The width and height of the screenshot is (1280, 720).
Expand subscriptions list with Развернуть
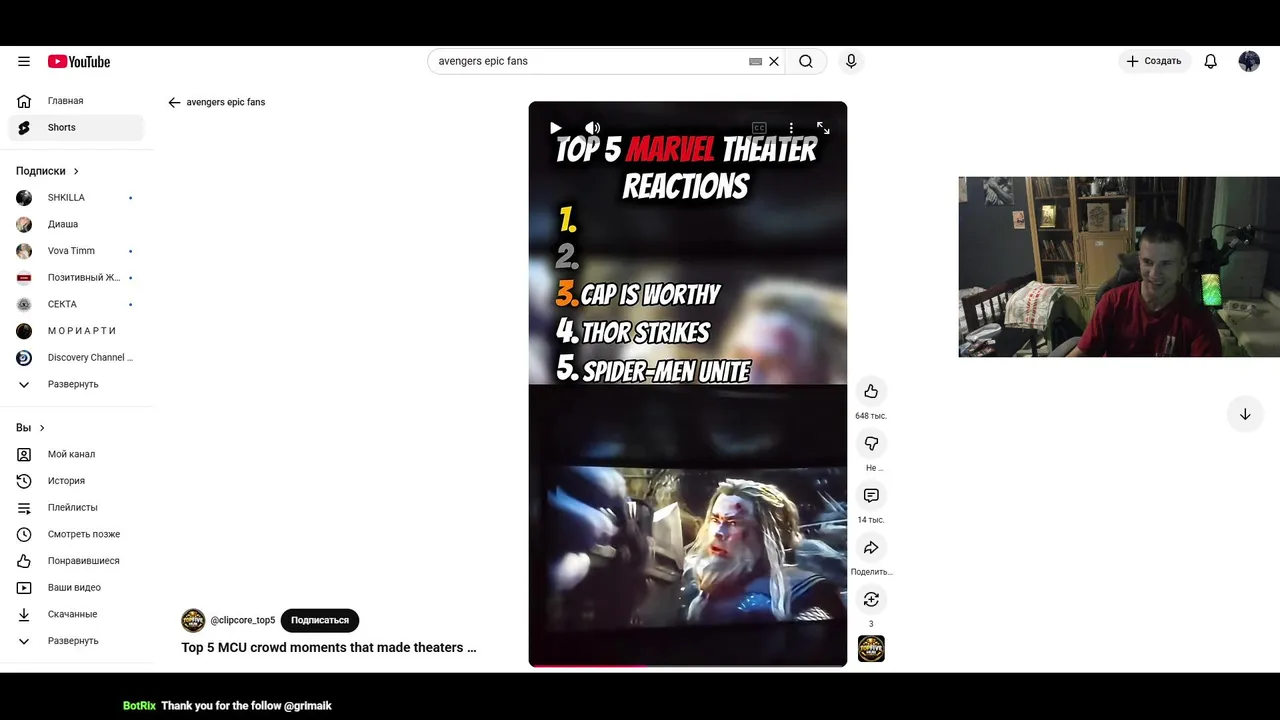[76, 384]
